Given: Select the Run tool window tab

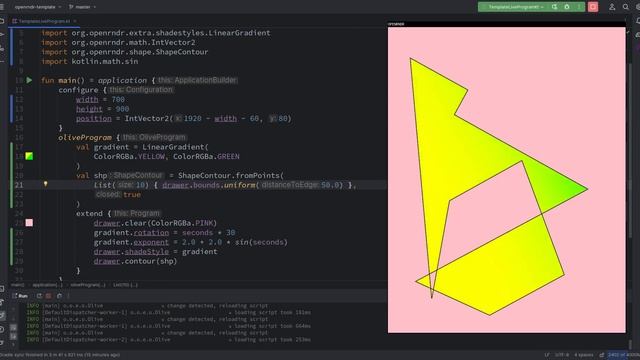Looking at the screenshot, I should pos(20,296).
